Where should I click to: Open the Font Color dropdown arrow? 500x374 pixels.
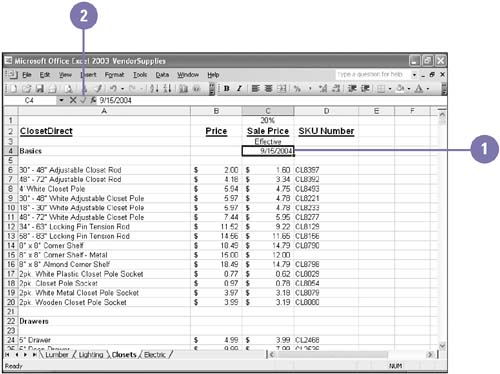coord(428,89)
